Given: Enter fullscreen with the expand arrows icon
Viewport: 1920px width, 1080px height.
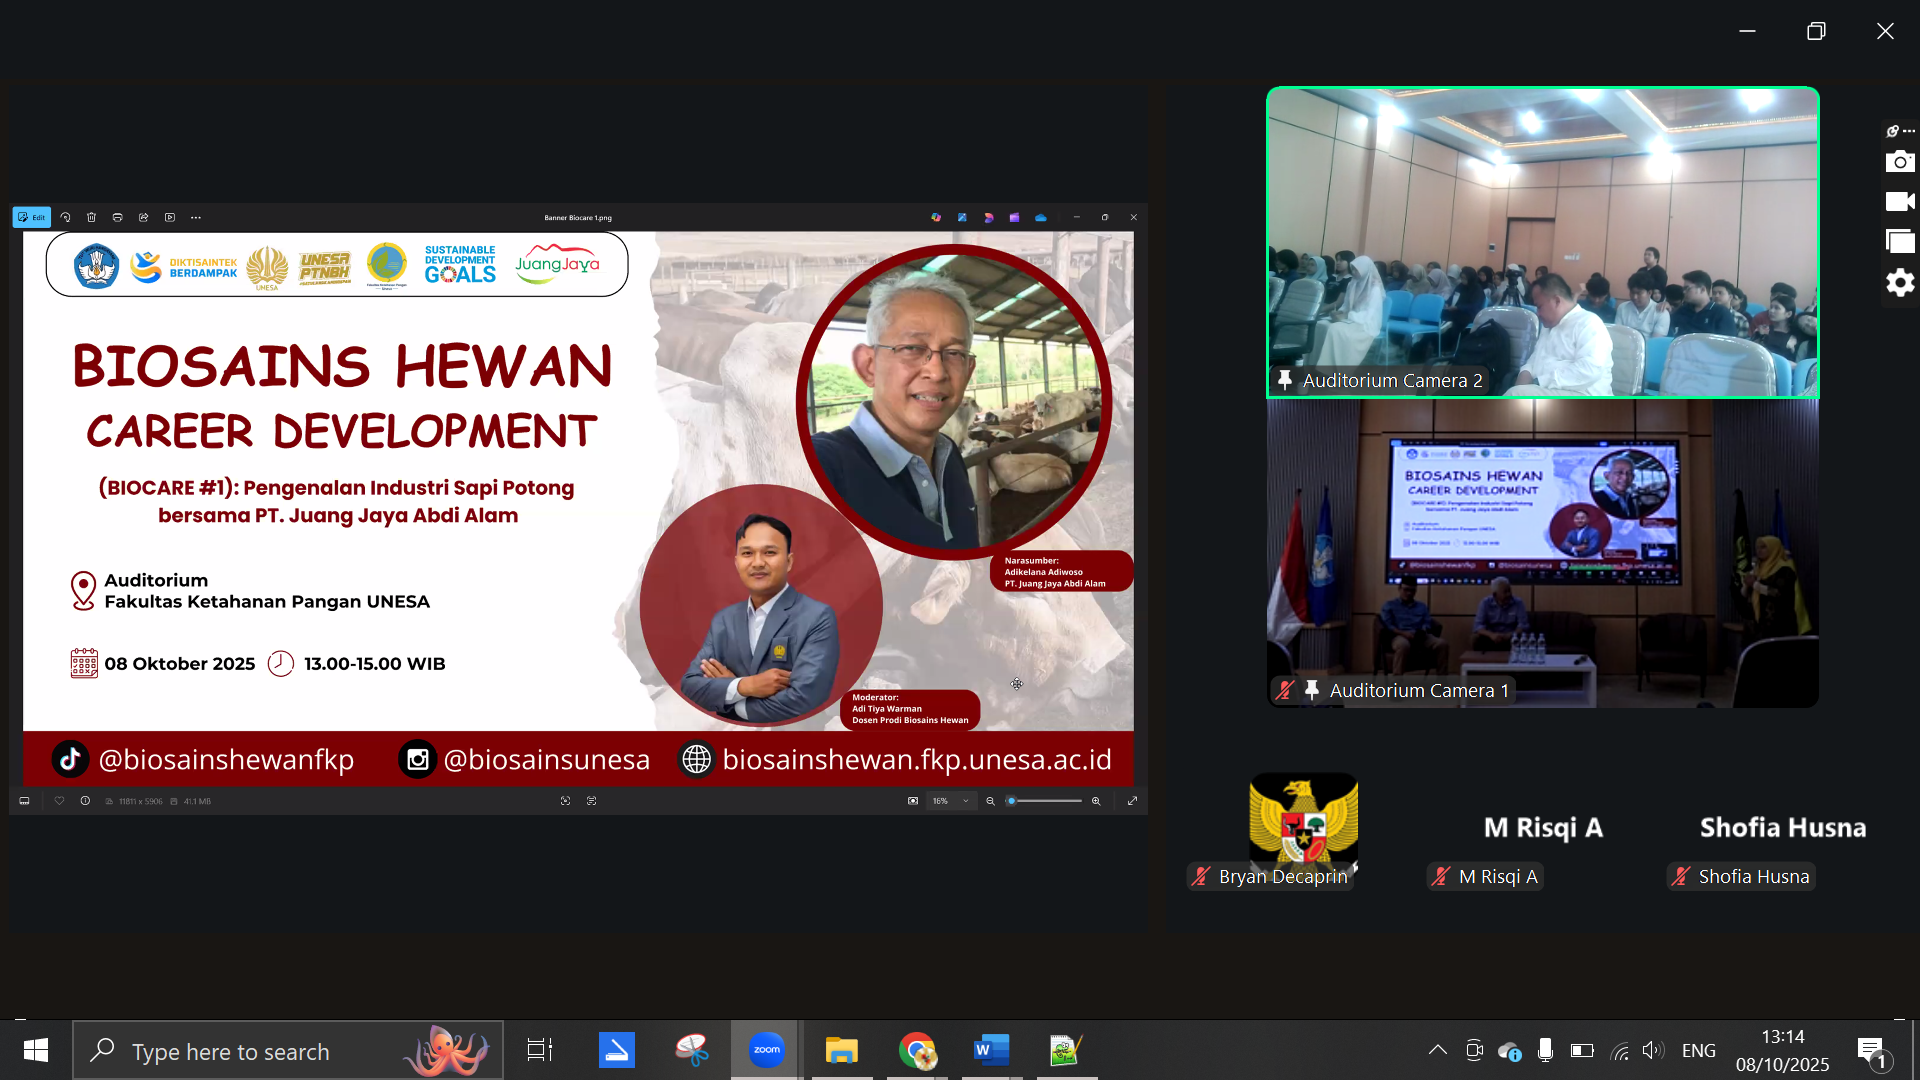Looking at the screenshot, I should click(x=1132, y=801).
